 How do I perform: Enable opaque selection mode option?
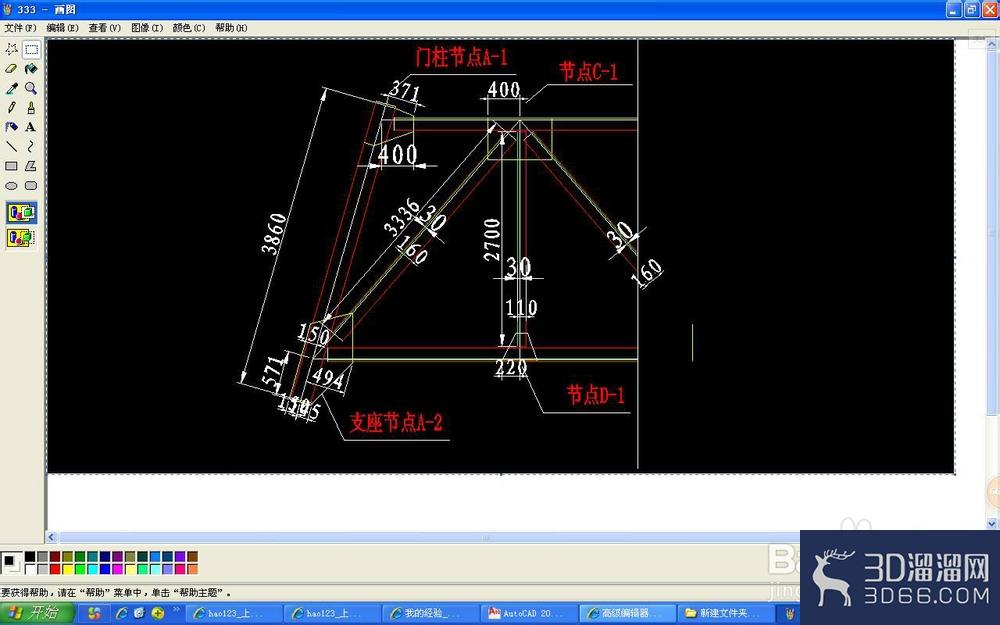(22, 212)
